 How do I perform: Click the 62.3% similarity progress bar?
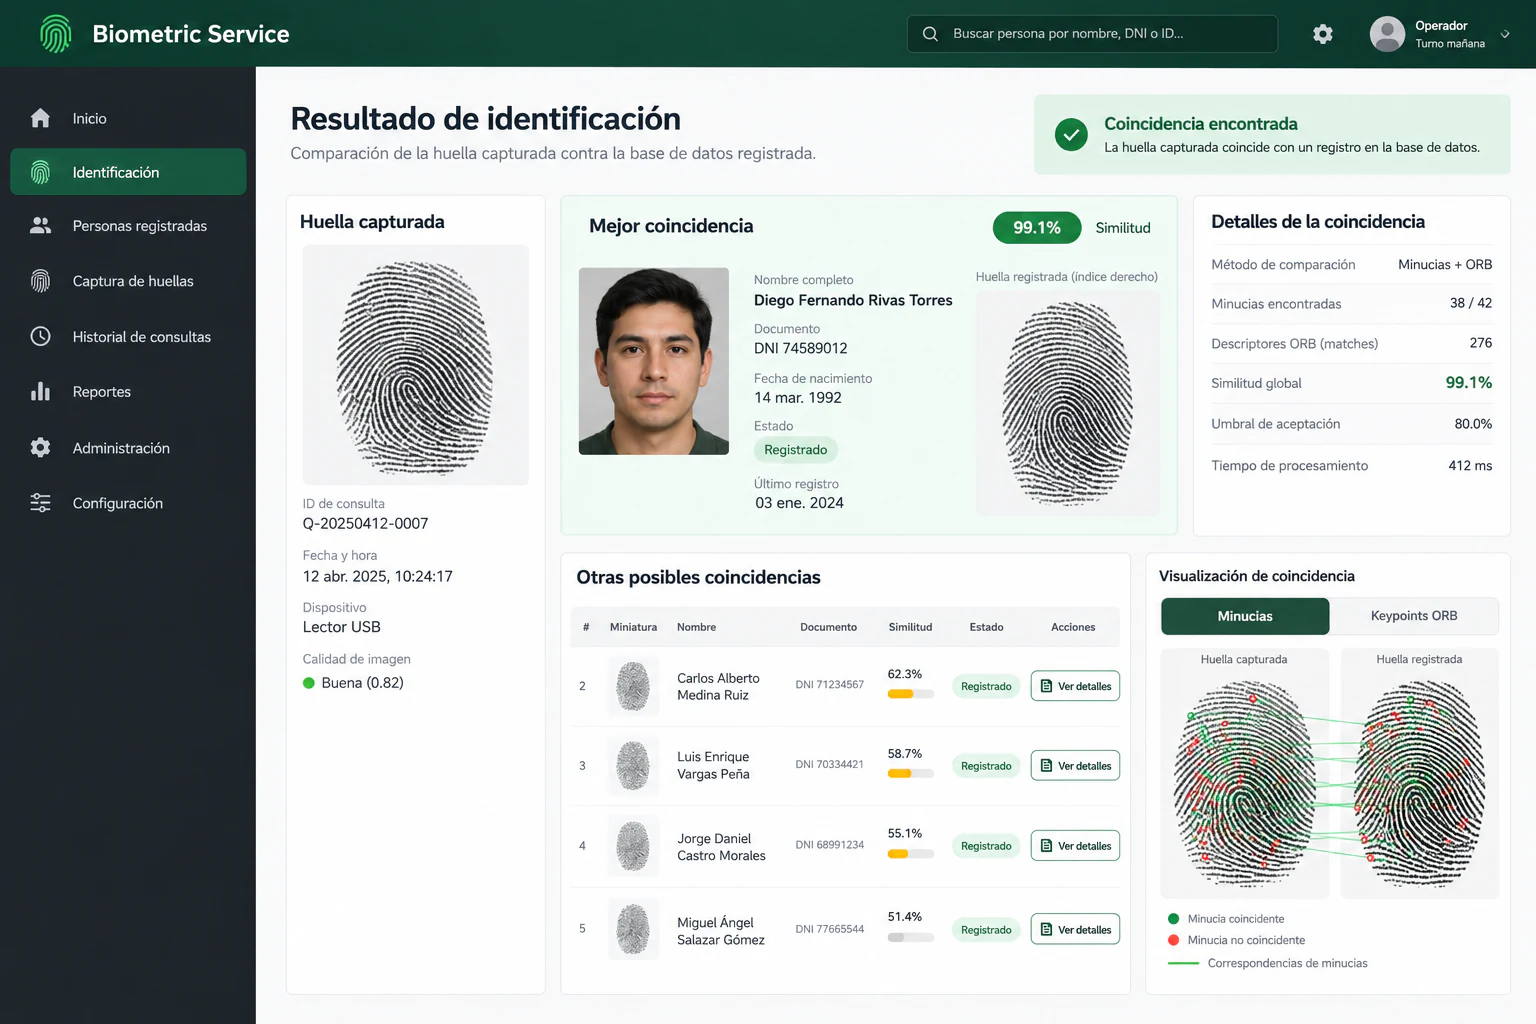pos(911,694)
